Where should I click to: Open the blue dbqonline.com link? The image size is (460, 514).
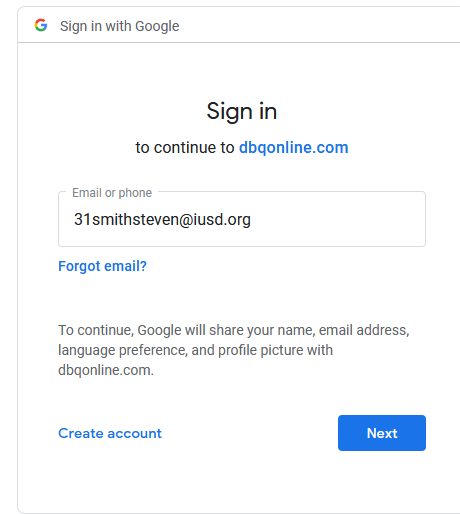(x=294, y=147)
